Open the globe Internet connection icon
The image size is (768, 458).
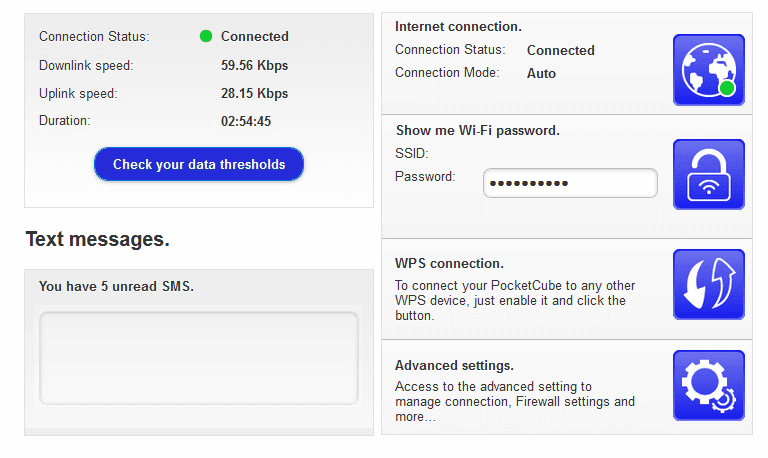point(709,70)
